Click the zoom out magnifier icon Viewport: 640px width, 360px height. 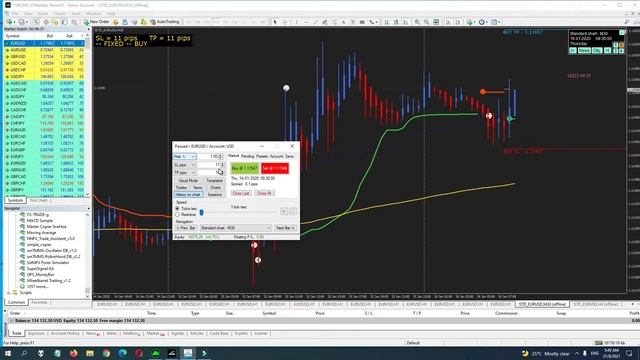coord(426,22)
